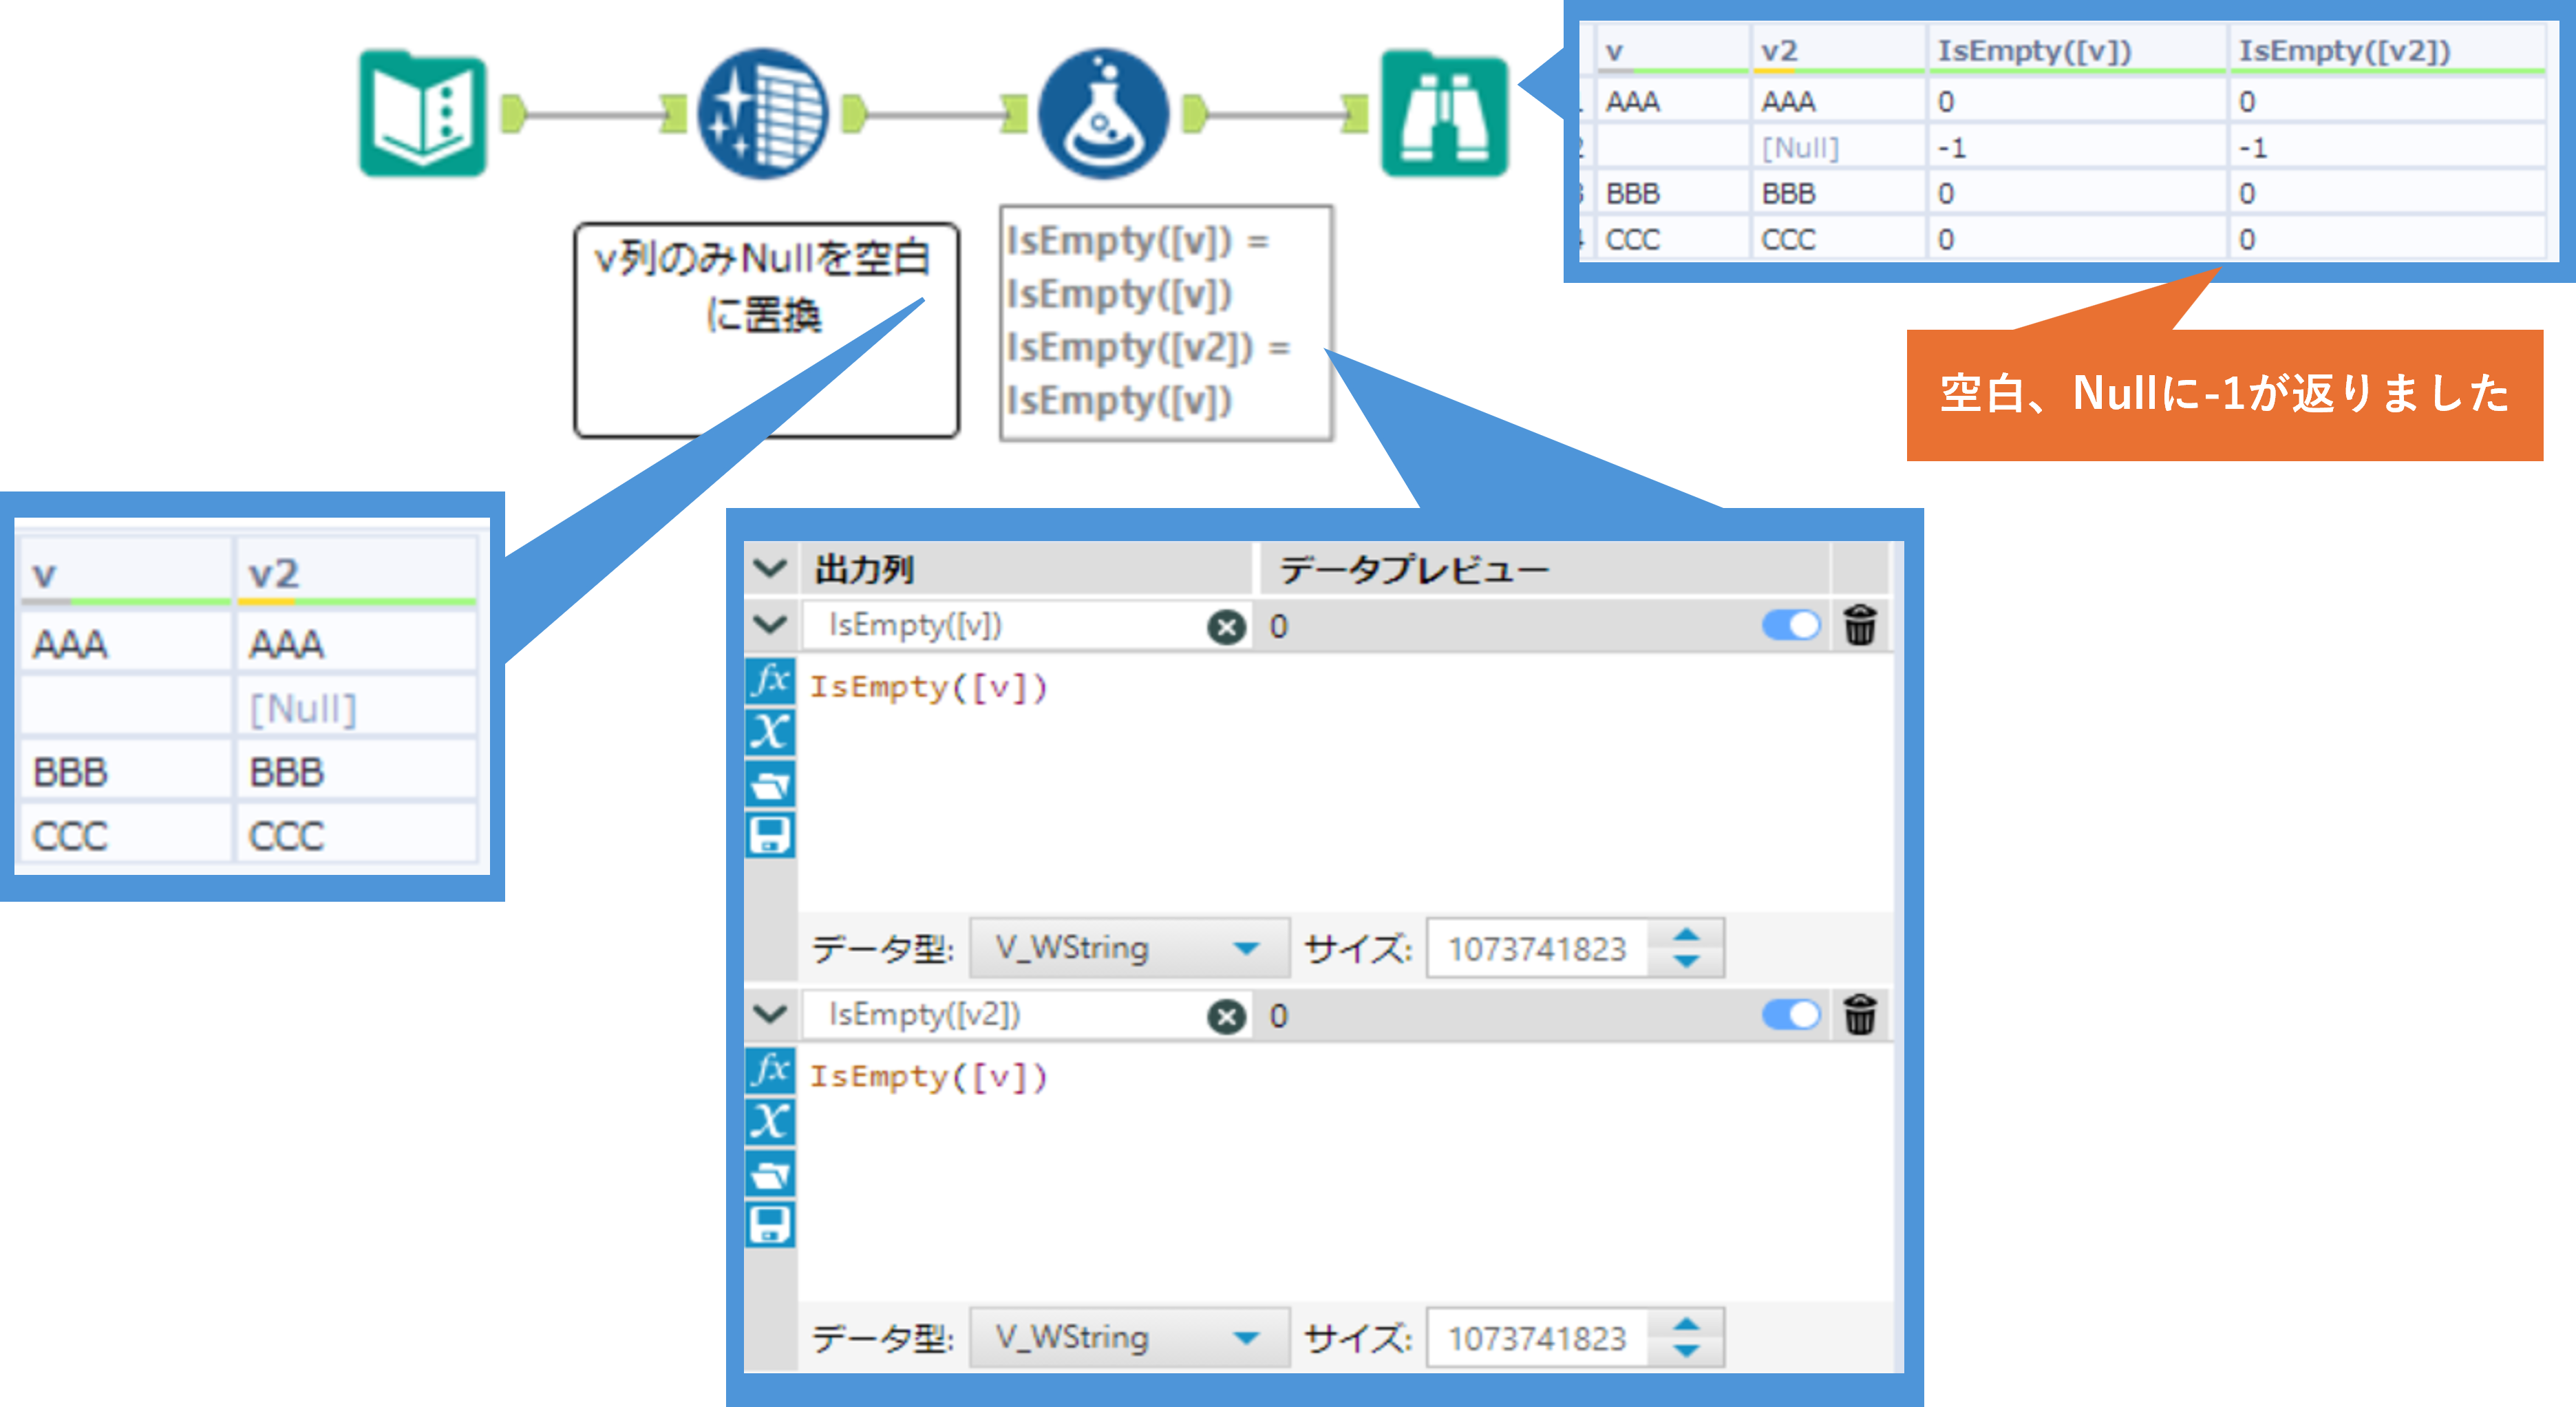Open the X columns and constants list for the second expression

coord(770,1122)
